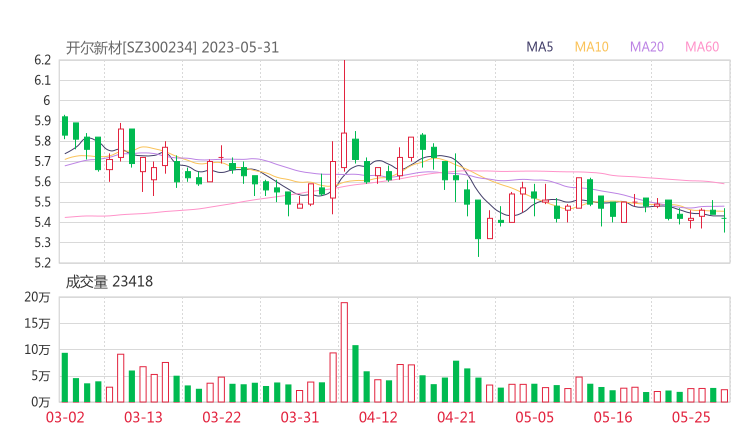Click the 03-31 date label
The image size is (740, 440).
pyautogui.click(x=300, y=417)
